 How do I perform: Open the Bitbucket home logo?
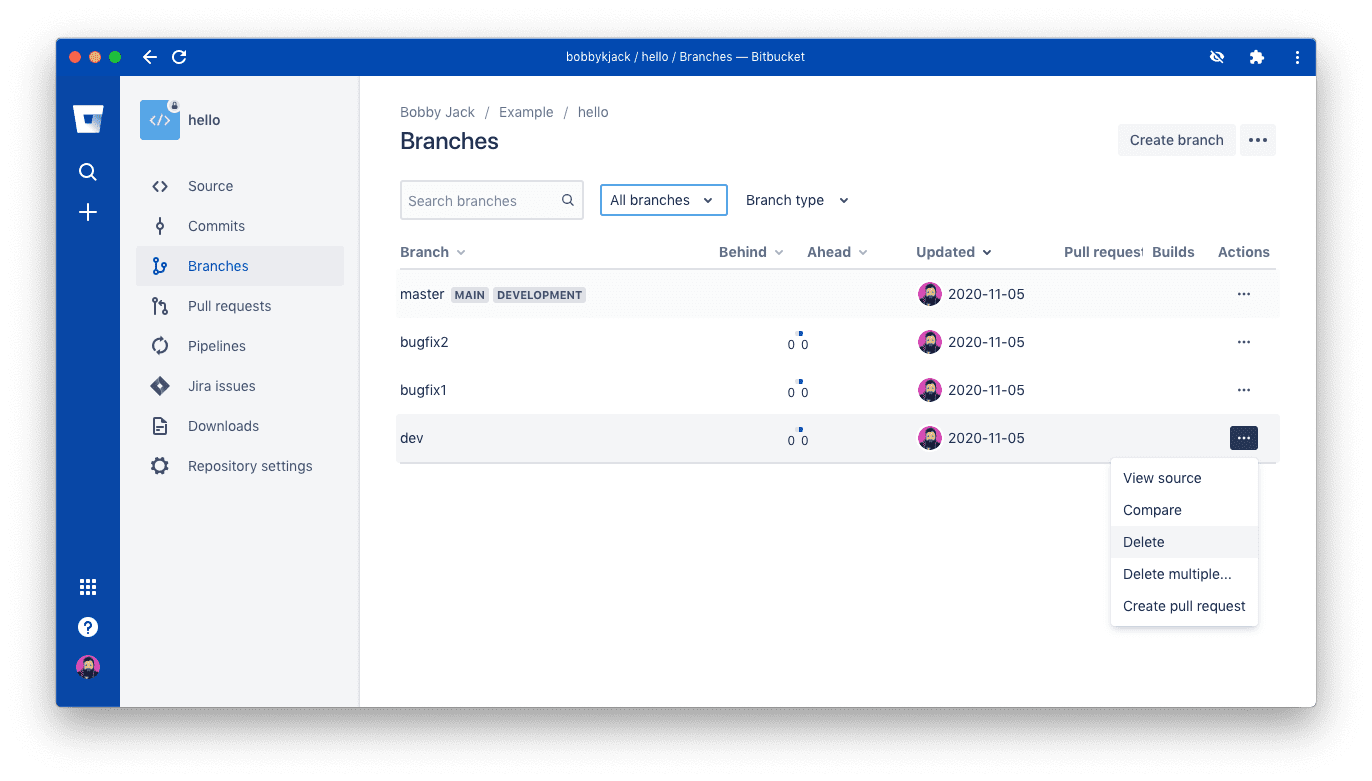pos(88,119)
